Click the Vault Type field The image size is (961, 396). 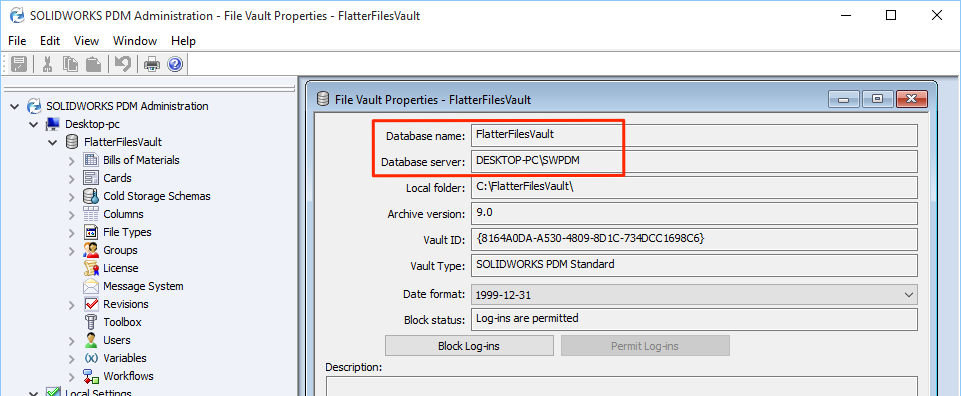pos(694,265)
